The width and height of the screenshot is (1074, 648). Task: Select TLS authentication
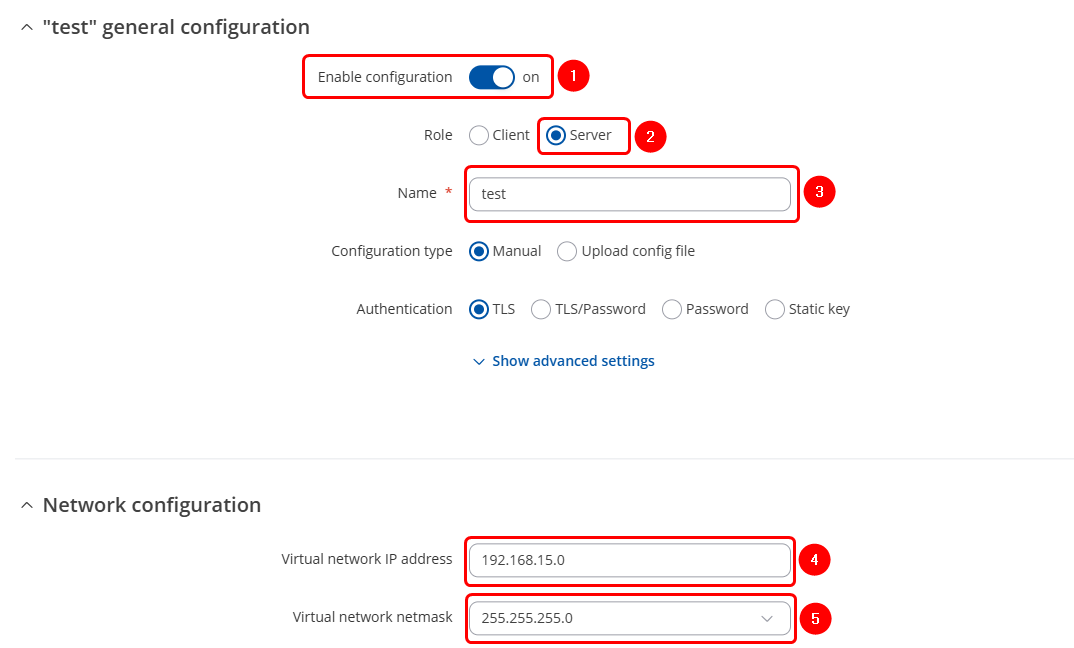click(479, 309)
